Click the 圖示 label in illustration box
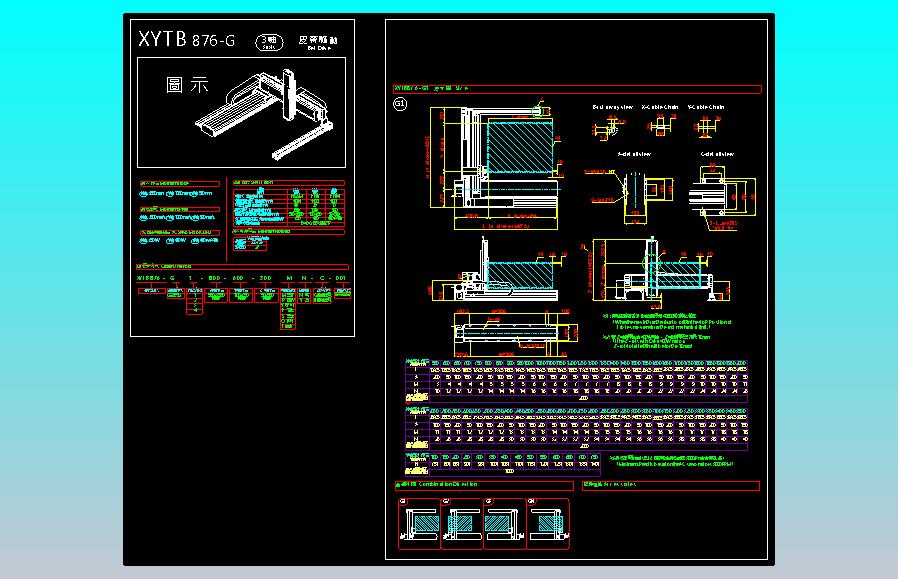The width and height of the screenshot is (898, 579). (187, 85)
